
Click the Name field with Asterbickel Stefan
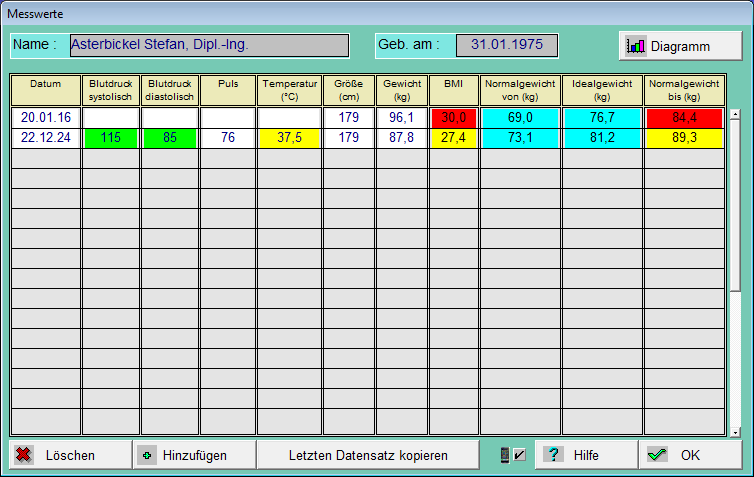(208, 45)
